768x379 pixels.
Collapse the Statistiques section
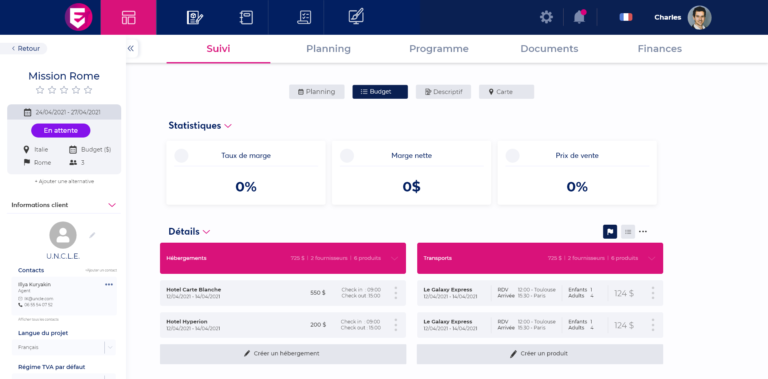(x=228, y=126)
